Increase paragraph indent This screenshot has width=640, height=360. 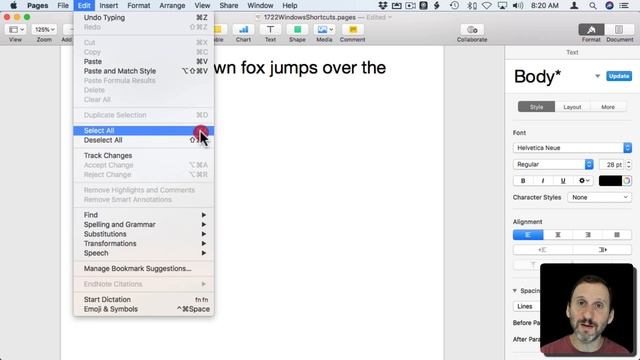pos(602,250)
